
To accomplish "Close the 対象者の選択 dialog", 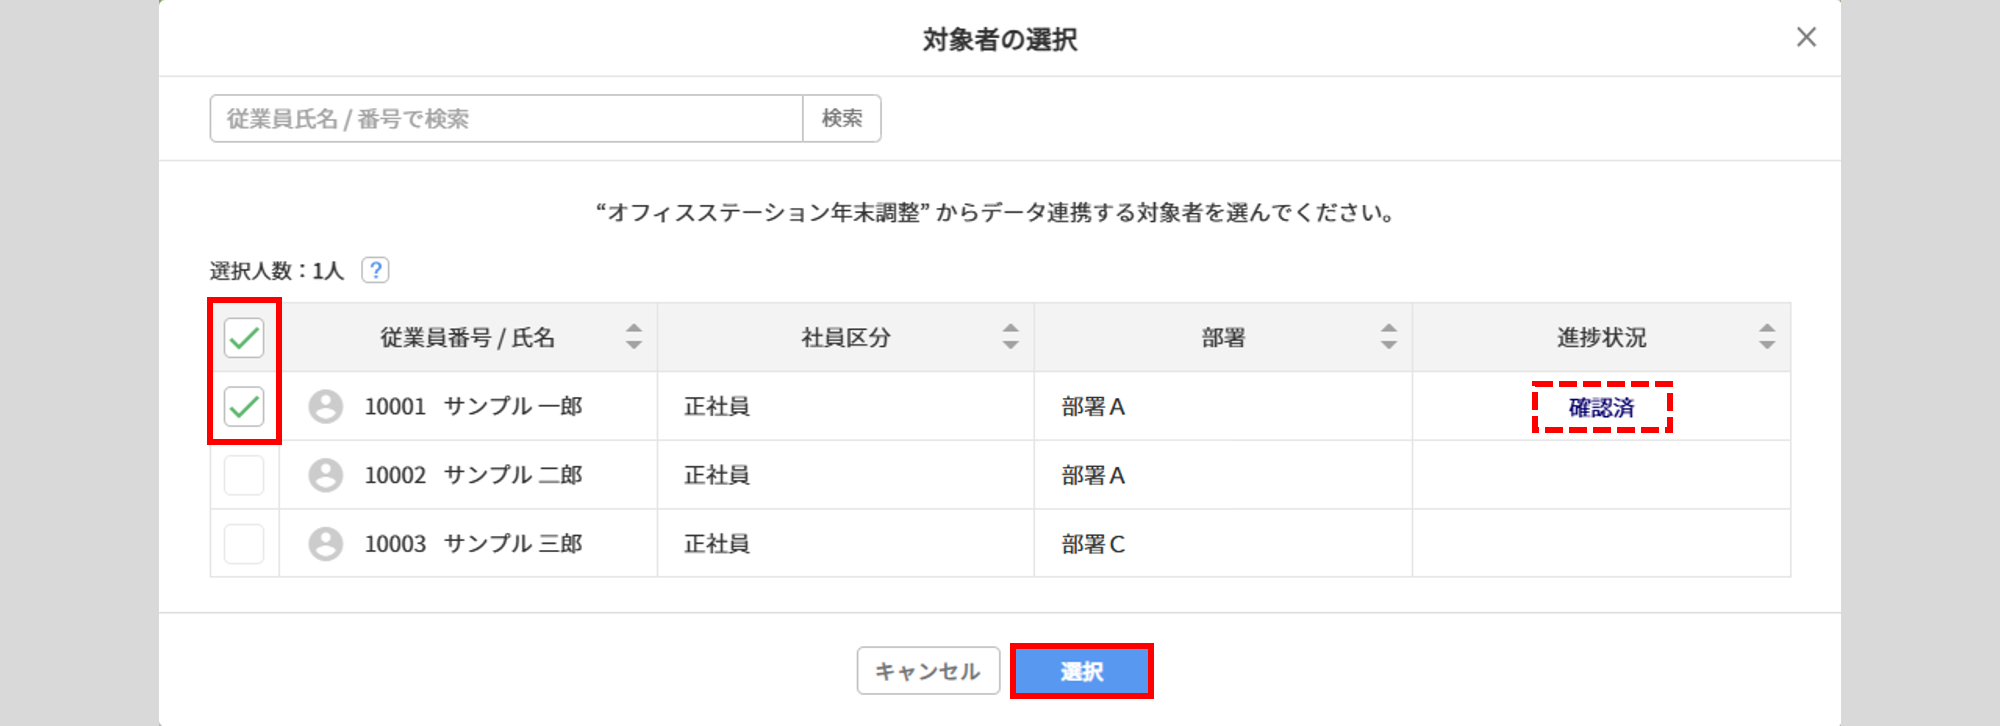I will [1805, 38].
